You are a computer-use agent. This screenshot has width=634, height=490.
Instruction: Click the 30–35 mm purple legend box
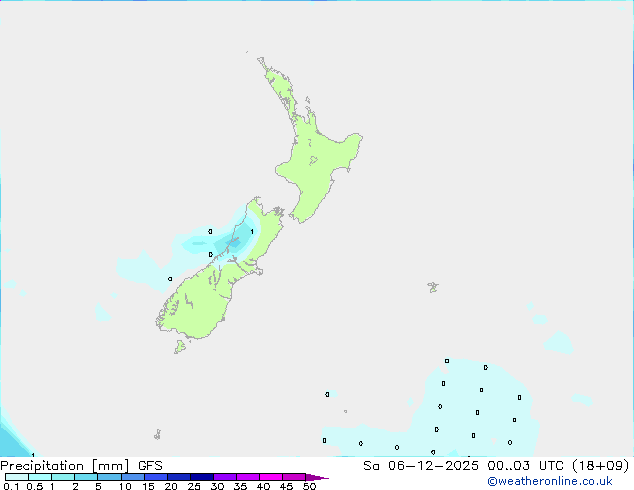pos(225,477)
